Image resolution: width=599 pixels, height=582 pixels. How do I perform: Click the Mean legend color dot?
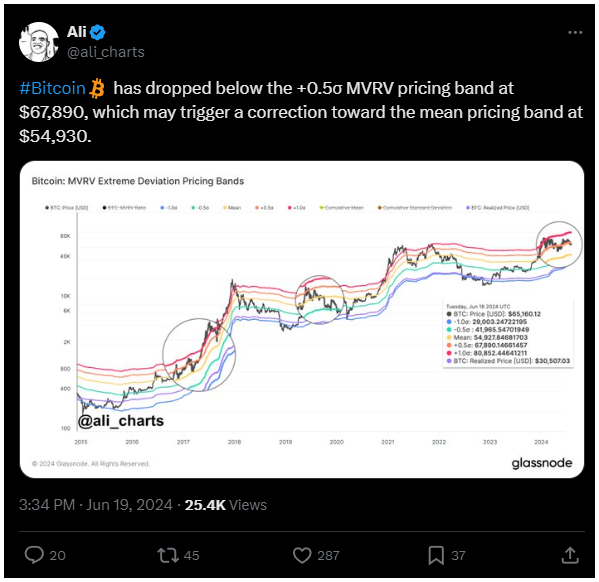click(x=225, y=208)
